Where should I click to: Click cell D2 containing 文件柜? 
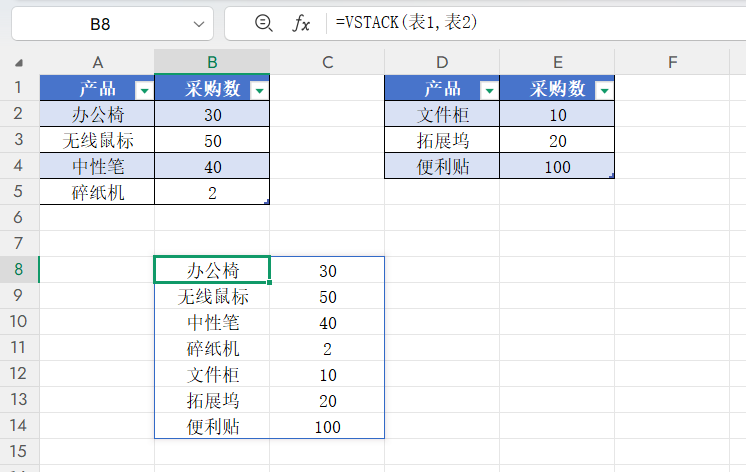tap(442, 114)
